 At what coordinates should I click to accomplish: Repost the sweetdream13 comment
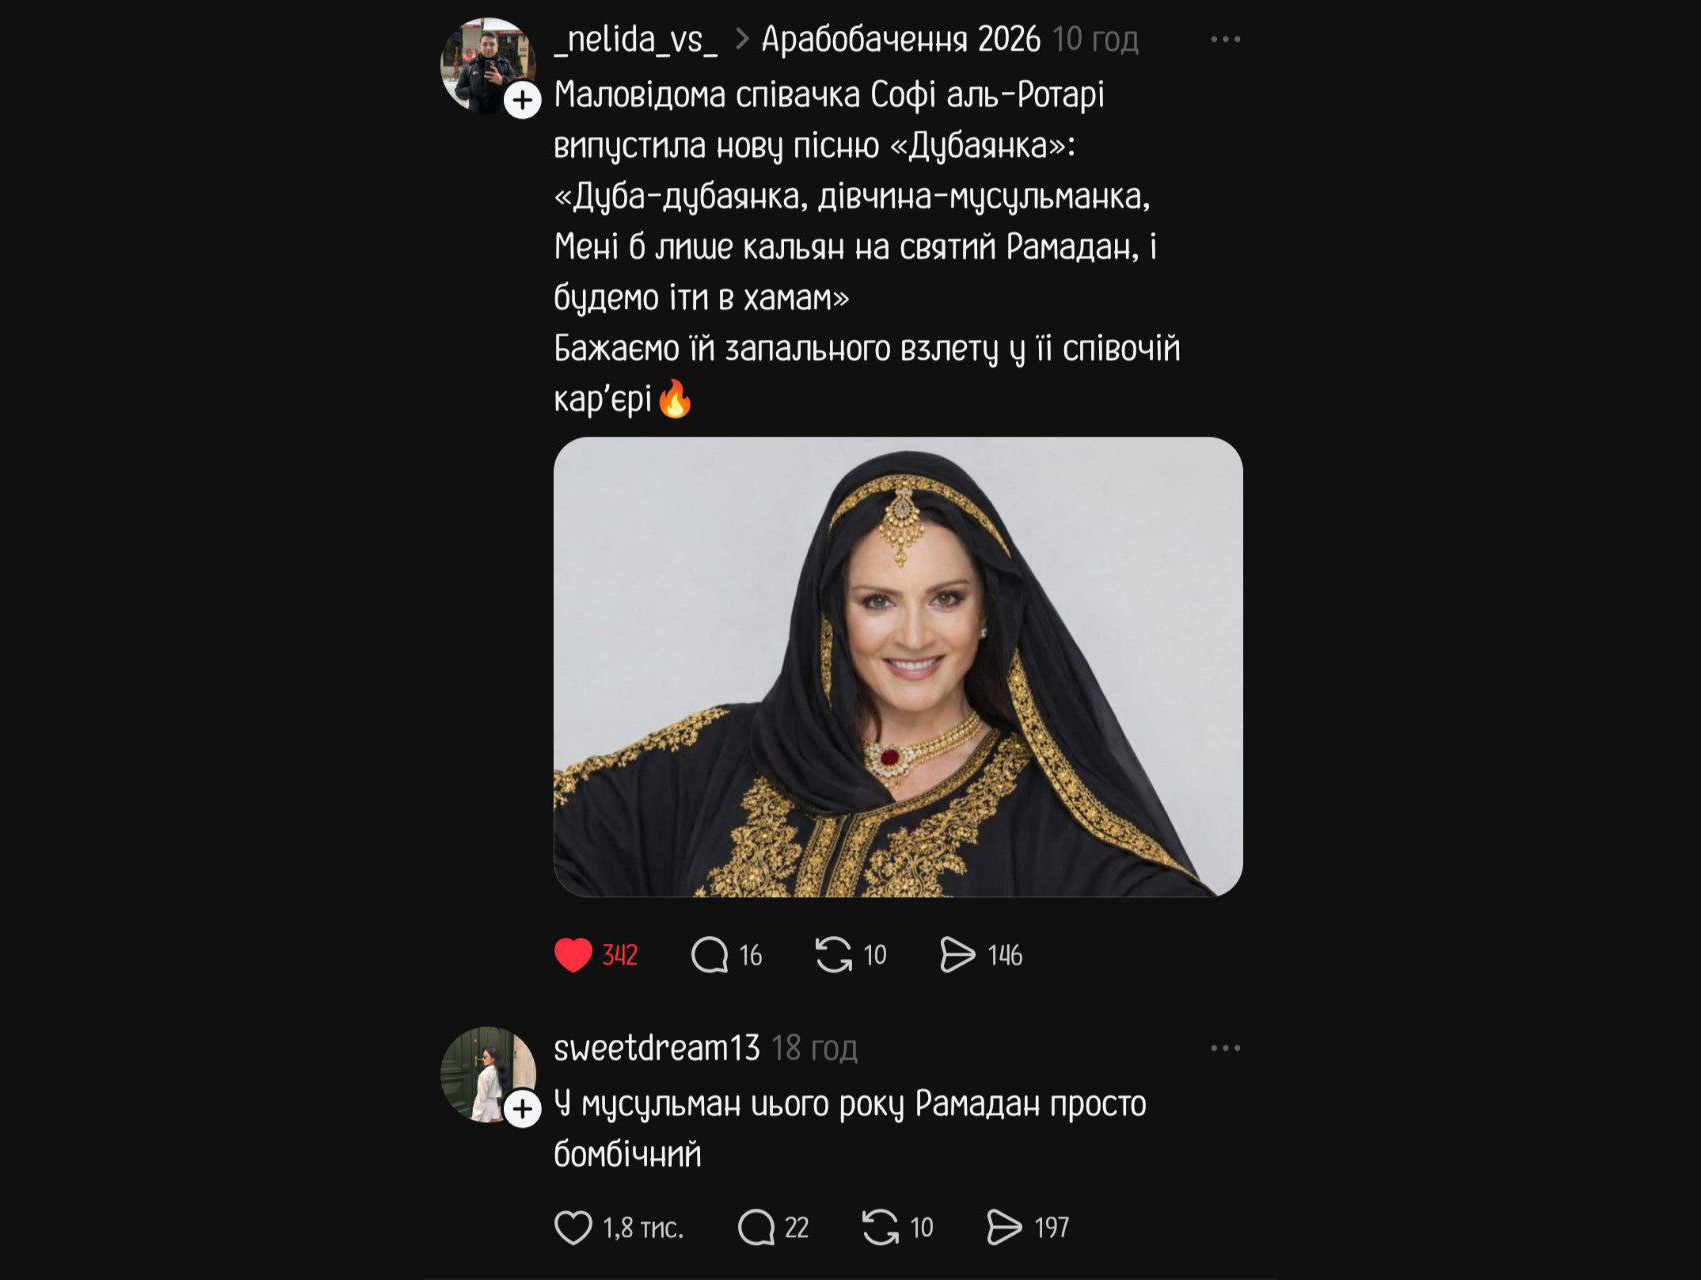tap(881, 1227)
